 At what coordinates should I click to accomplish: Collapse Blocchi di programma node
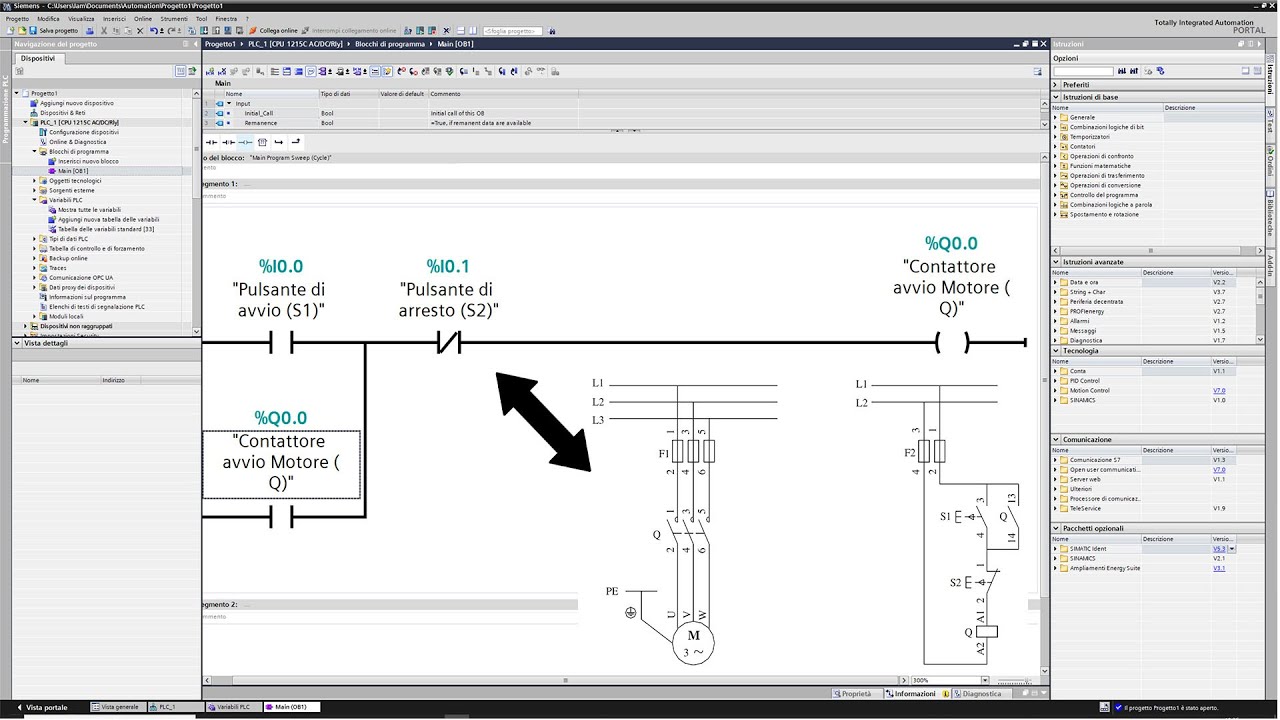34,152
